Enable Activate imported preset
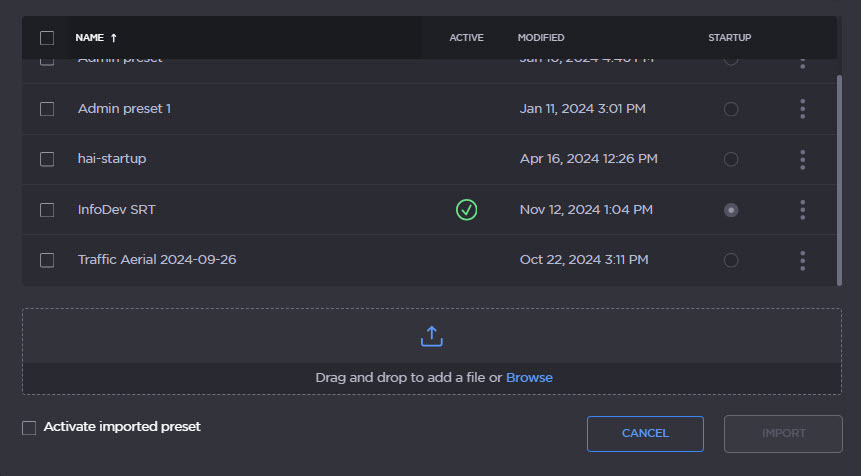 [x=29, y=428]
